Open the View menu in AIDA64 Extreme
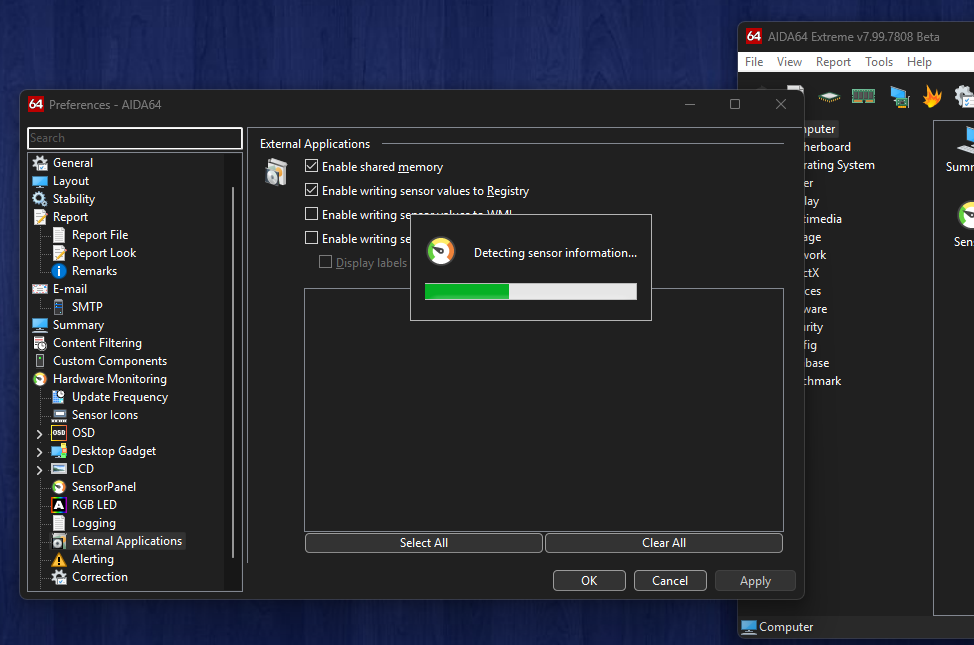974x645 pixels. click(789, 62)
